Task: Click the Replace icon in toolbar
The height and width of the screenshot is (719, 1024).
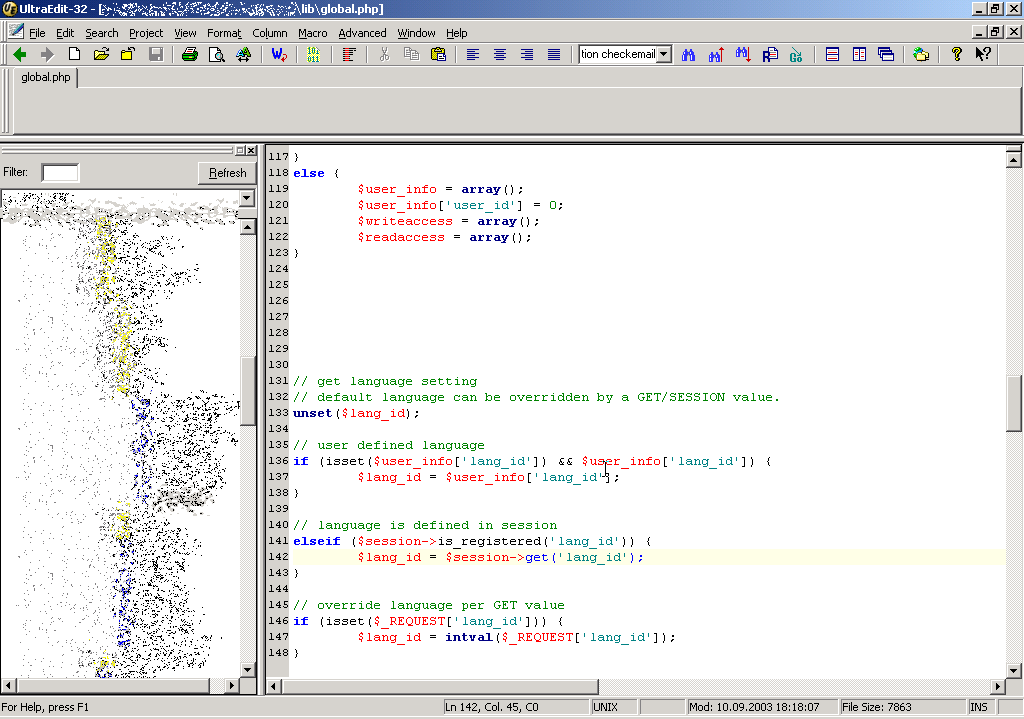Action: coord(770,54)
